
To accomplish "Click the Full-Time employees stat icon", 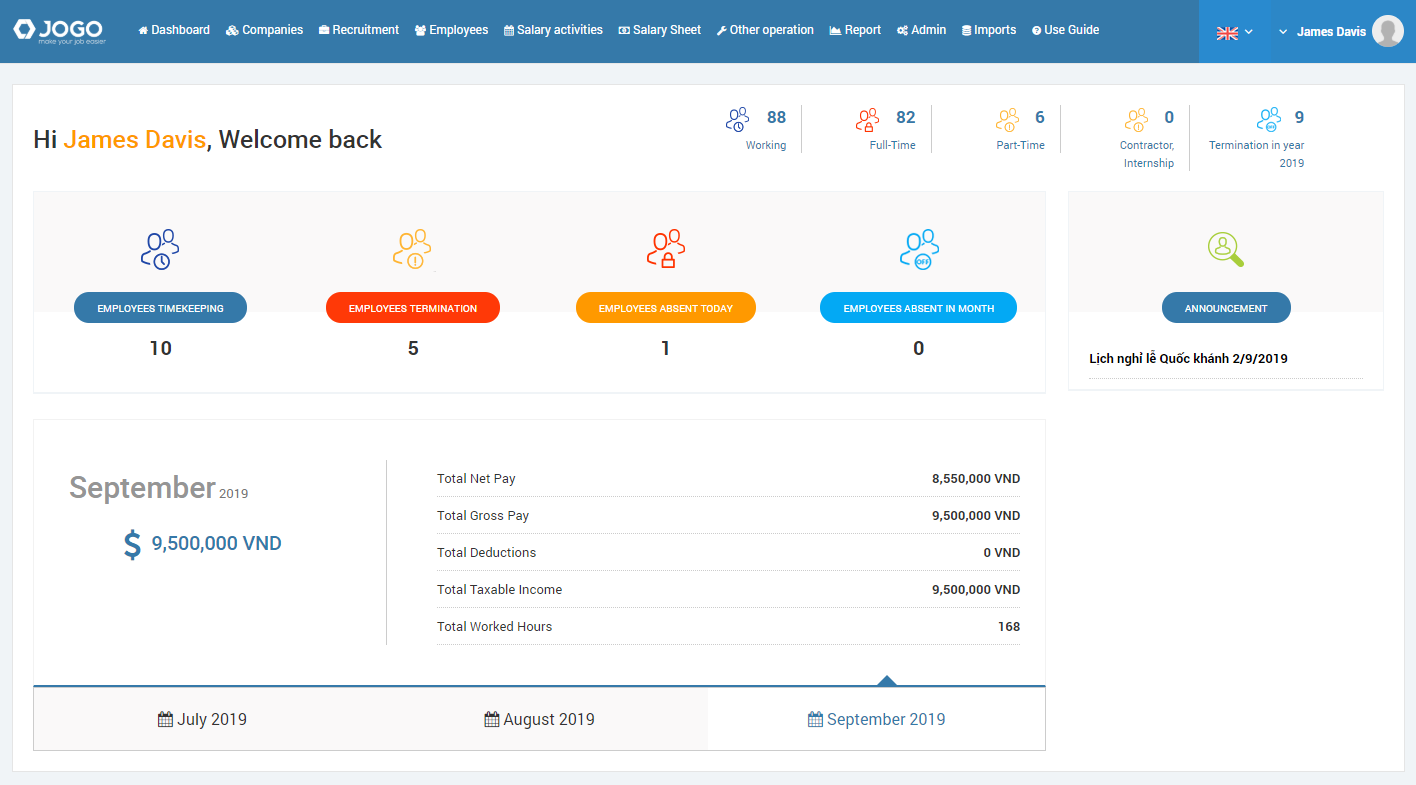I will [867, 120].
